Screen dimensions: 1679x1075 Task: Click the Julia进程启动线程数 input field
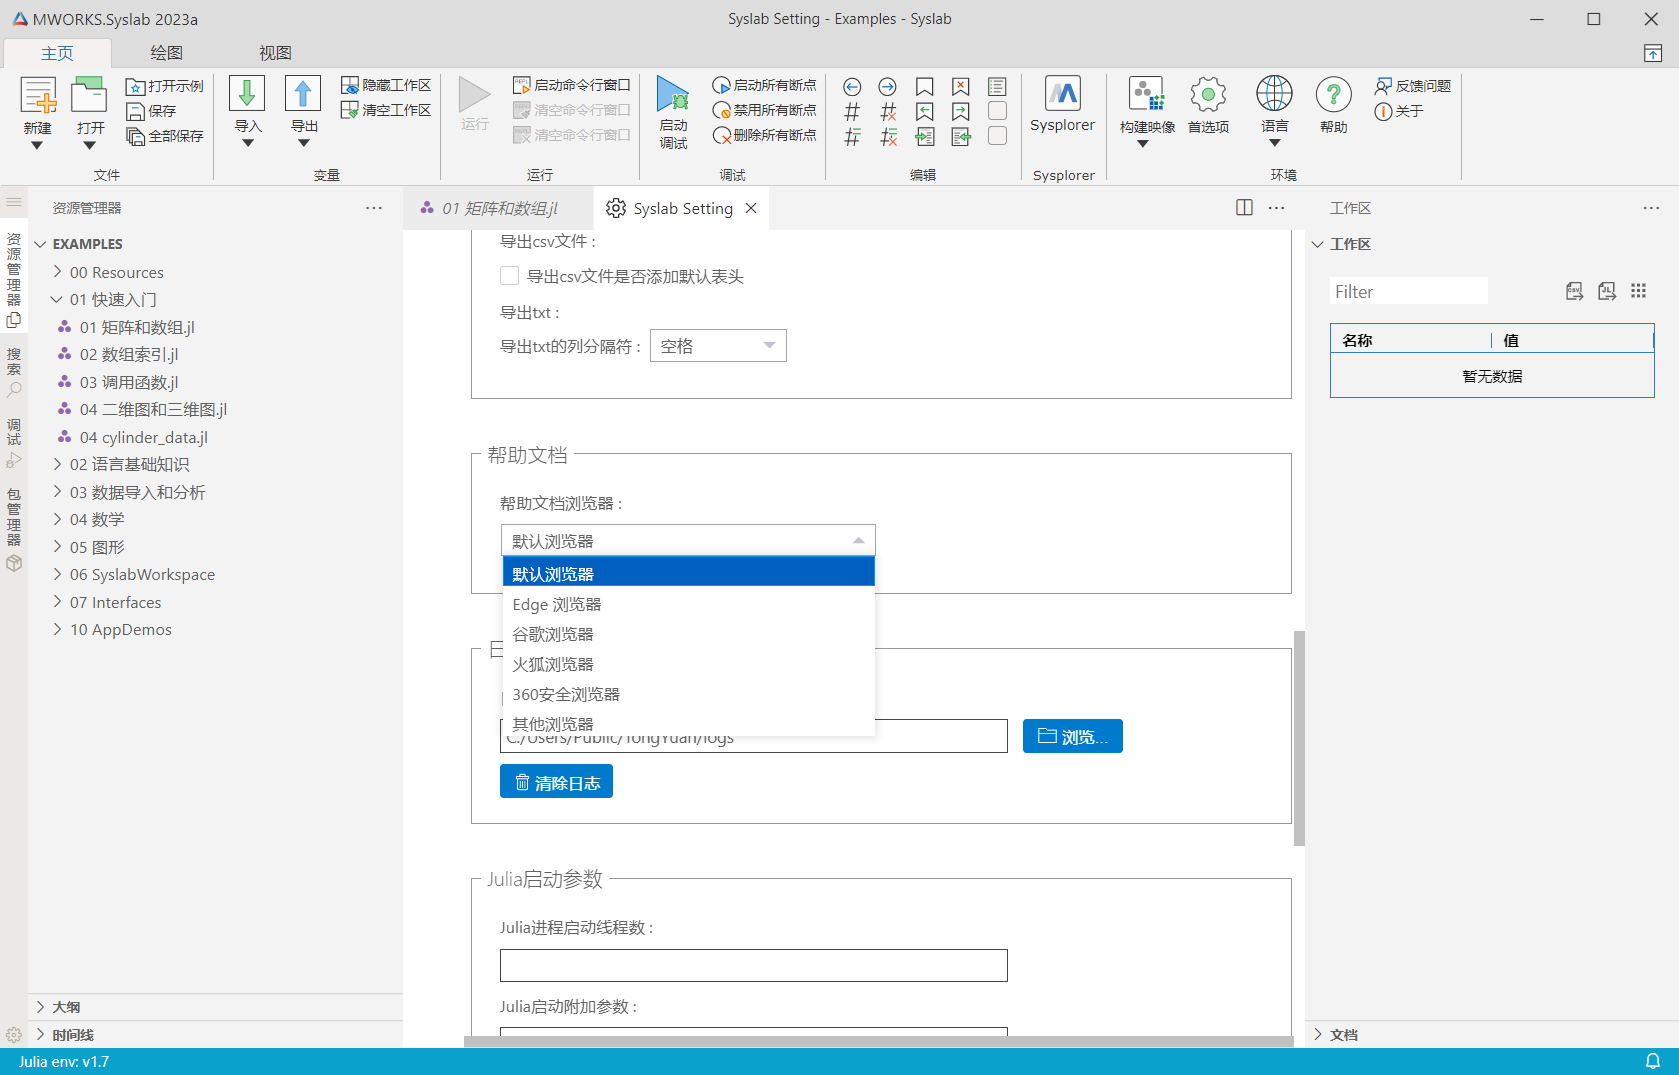pyautogui.click(x=753, y=965)
